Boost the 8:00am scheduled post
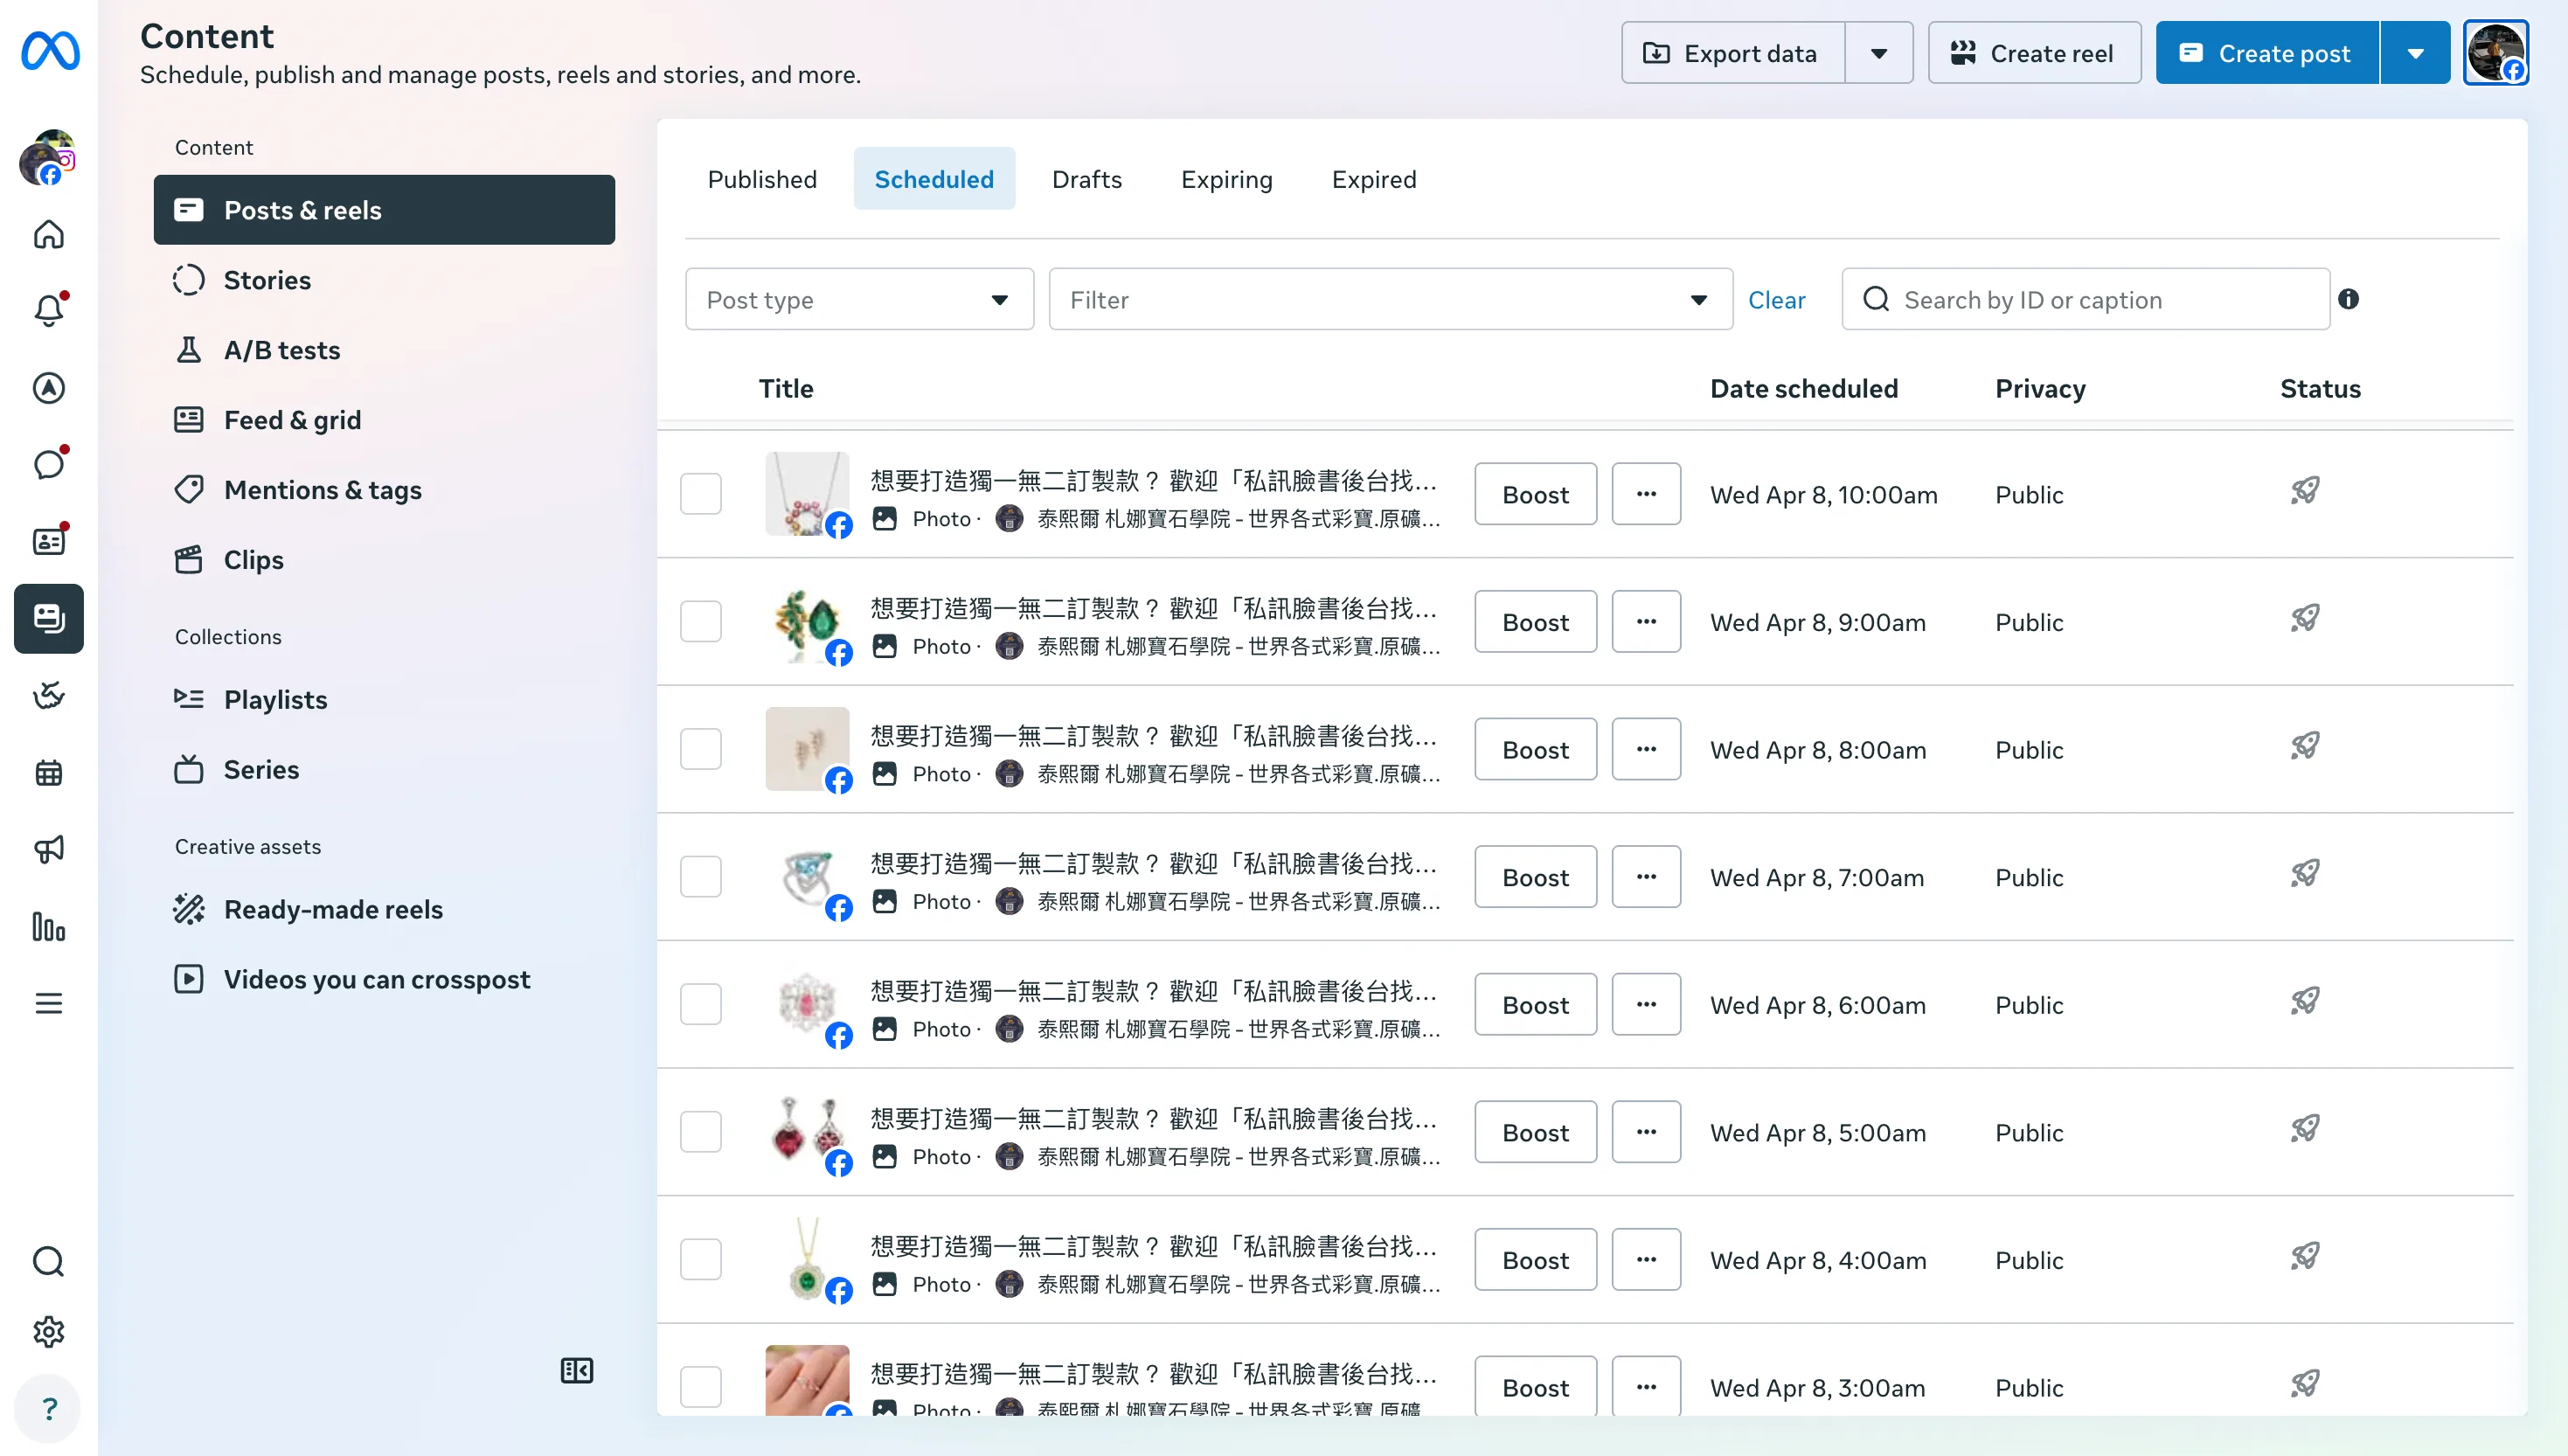Screen dimensions: 2568x1456 (1535, 749)
